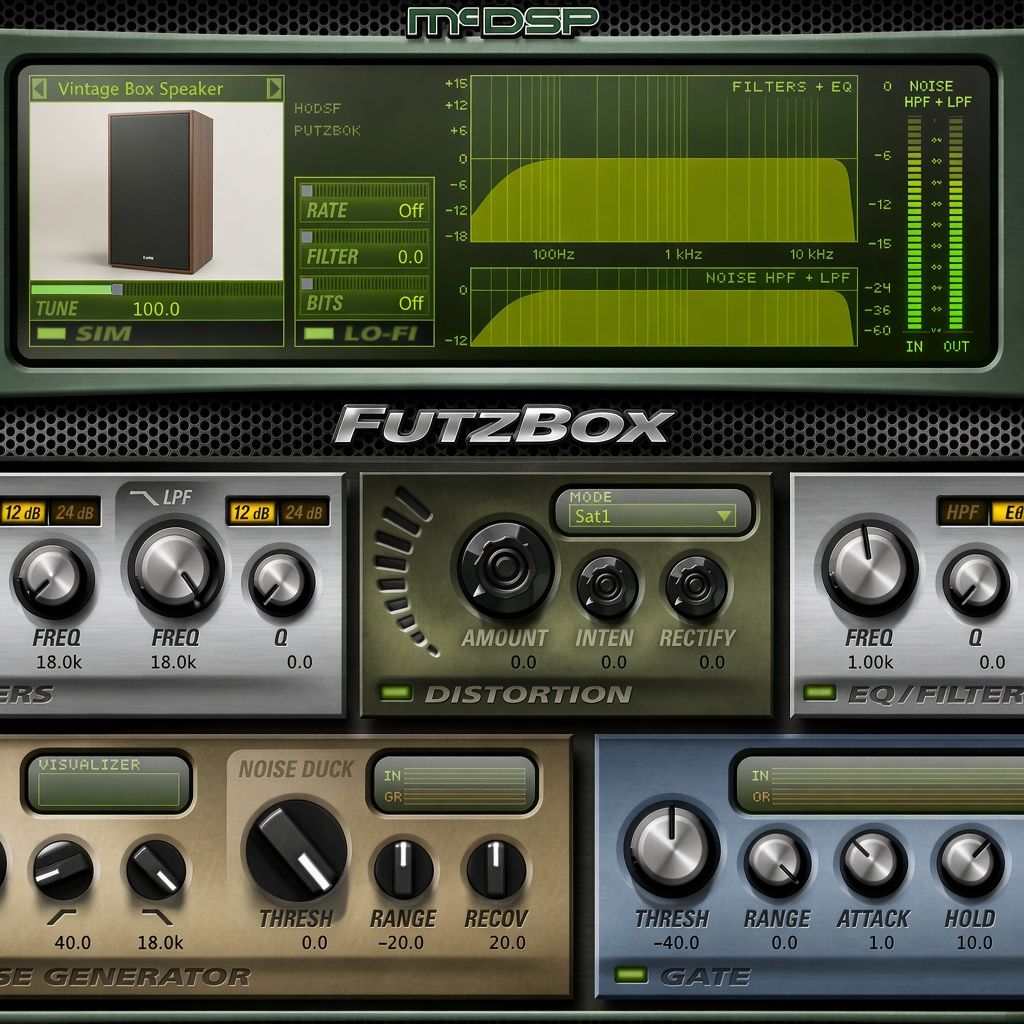This screenshot has height=1024, width=1024.
Task: Select 24 dB slope for LPF
Action: [x=303, y=513]
